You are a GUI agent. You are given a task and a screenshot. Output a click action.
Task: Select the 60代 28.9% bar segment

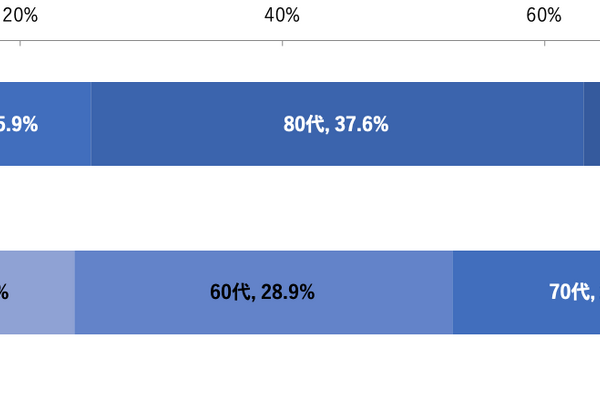tap(264, 292)
